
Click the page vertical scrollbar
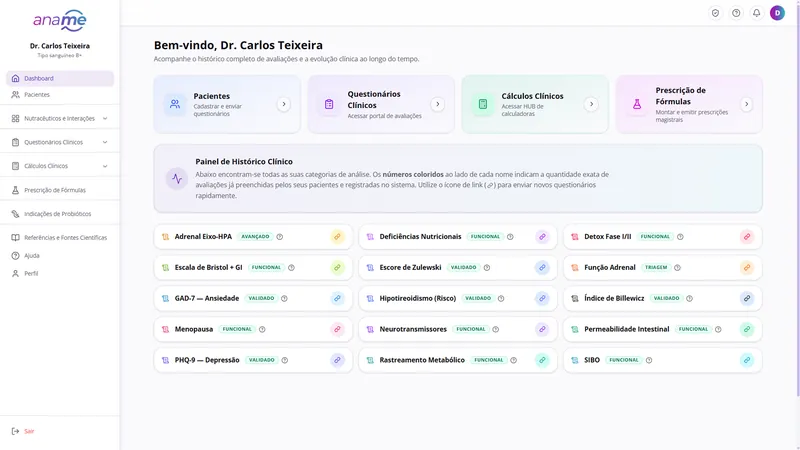coord(798,199)
